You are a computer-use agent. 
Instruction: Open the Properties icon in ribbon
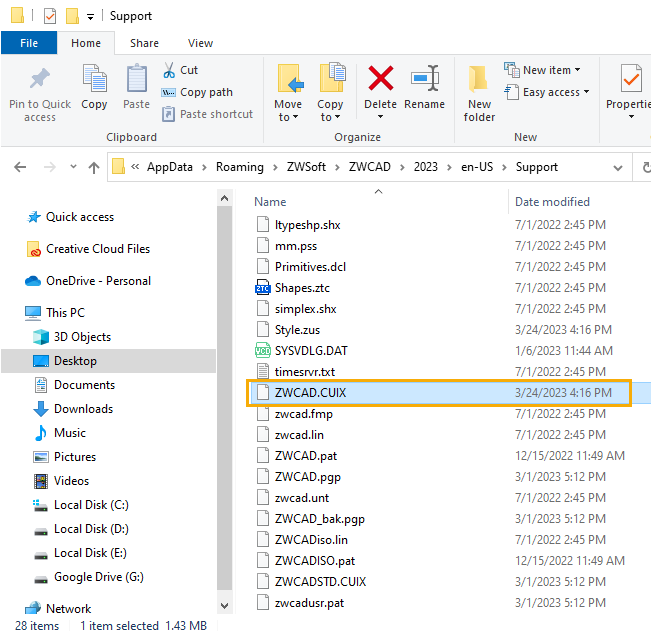point(631,78)
